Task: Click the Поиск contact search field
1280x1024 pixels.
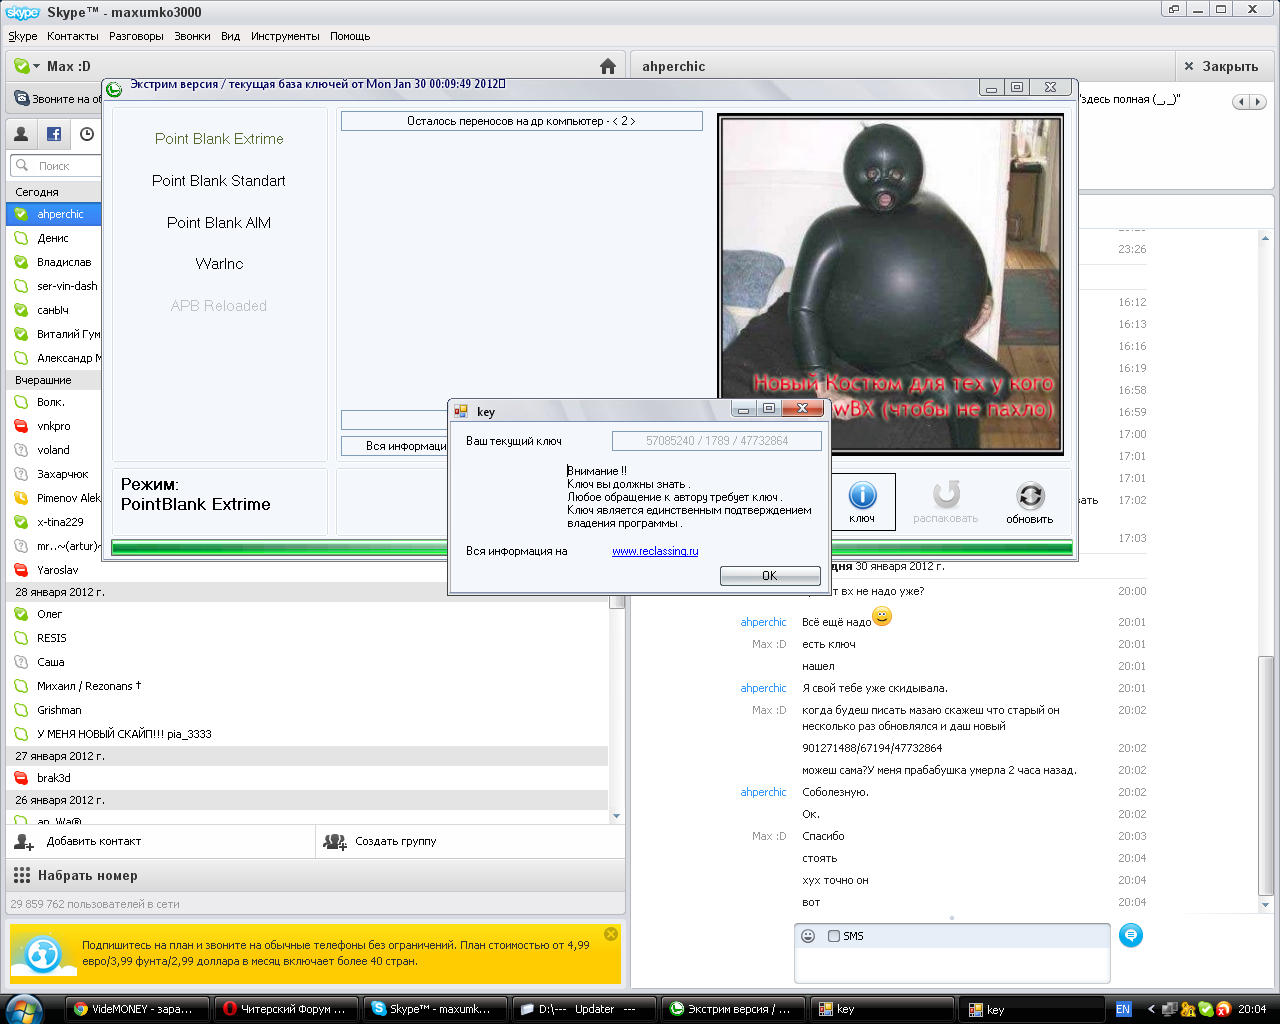Action: coord(56,166)
